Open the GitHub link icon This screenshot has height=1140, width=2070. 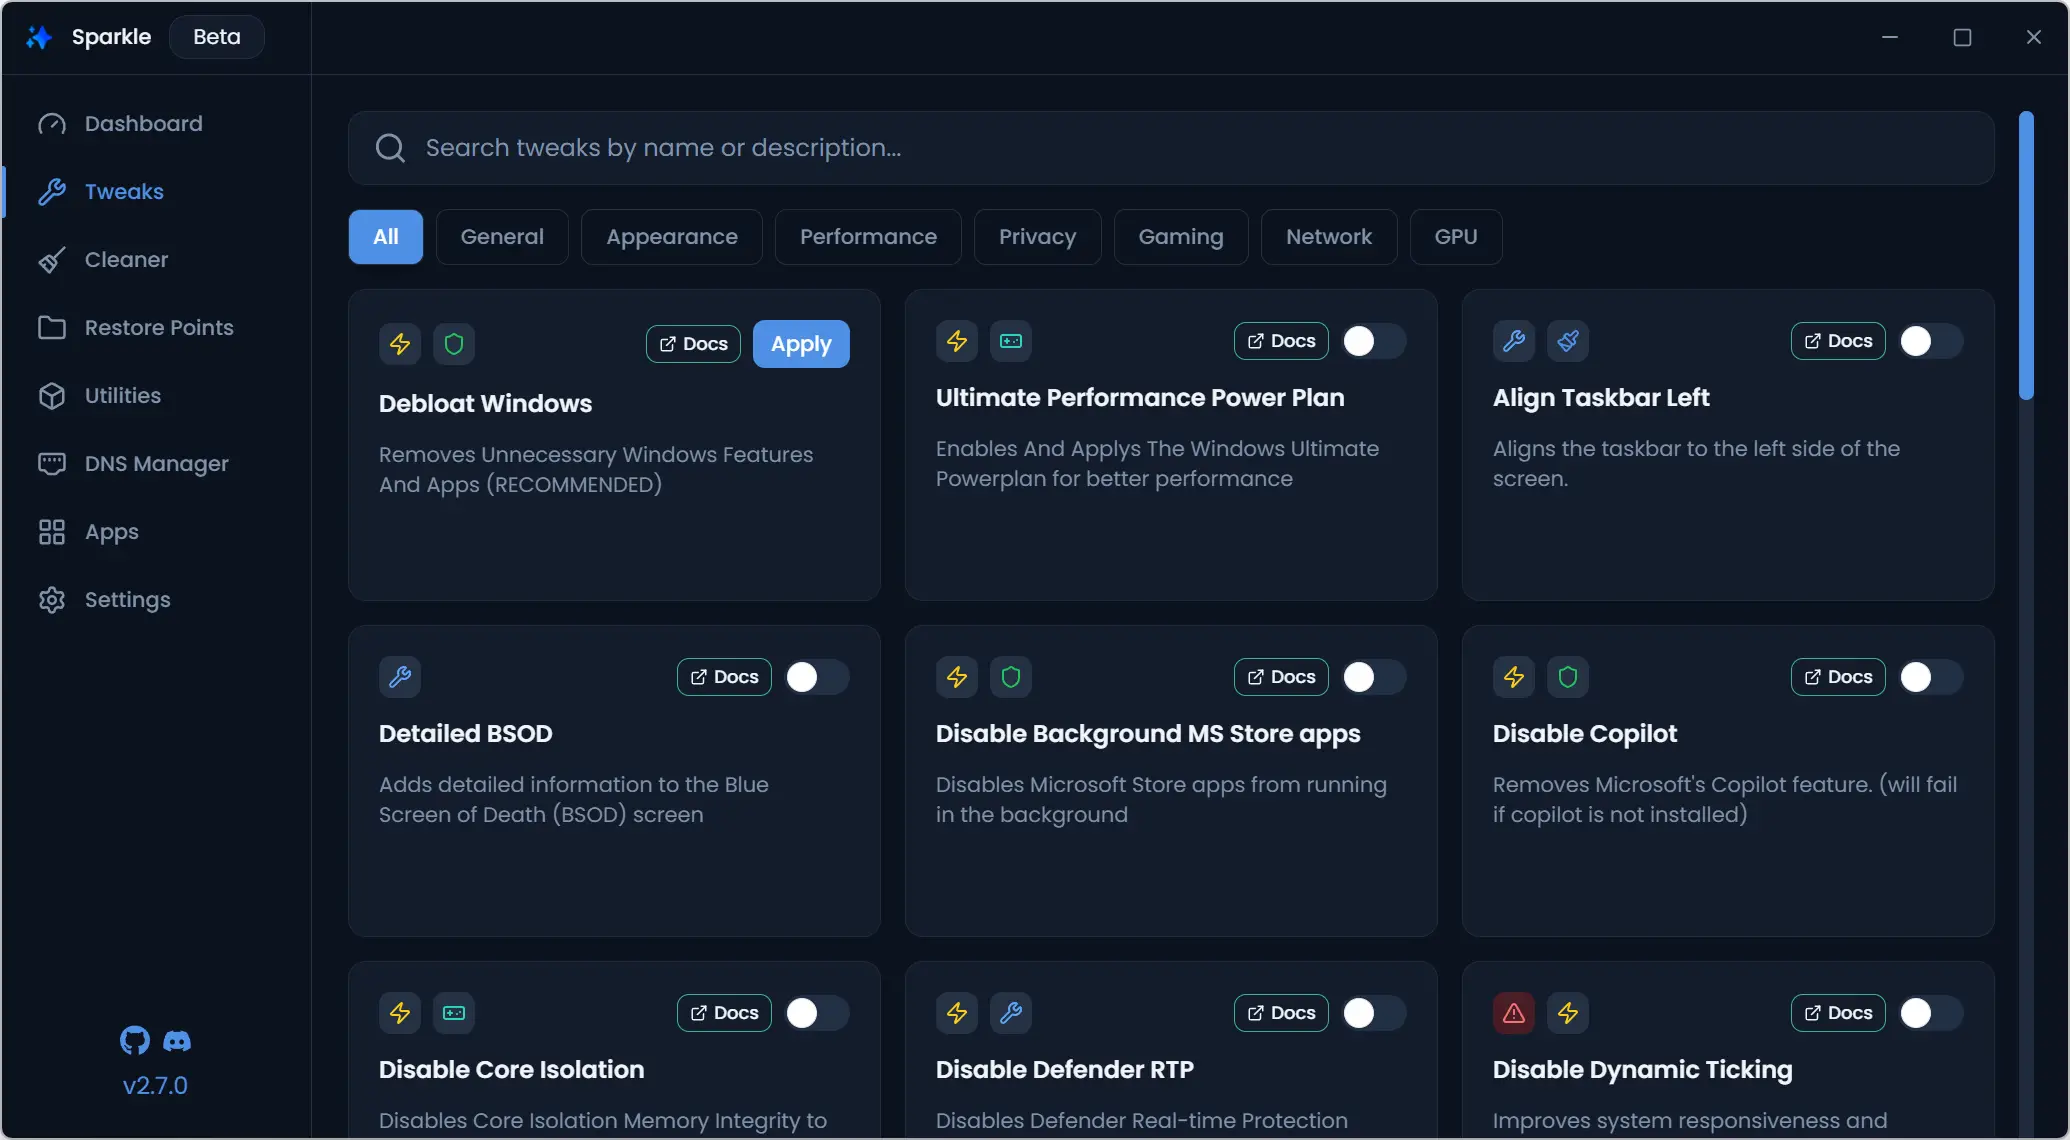[135, 1040]
